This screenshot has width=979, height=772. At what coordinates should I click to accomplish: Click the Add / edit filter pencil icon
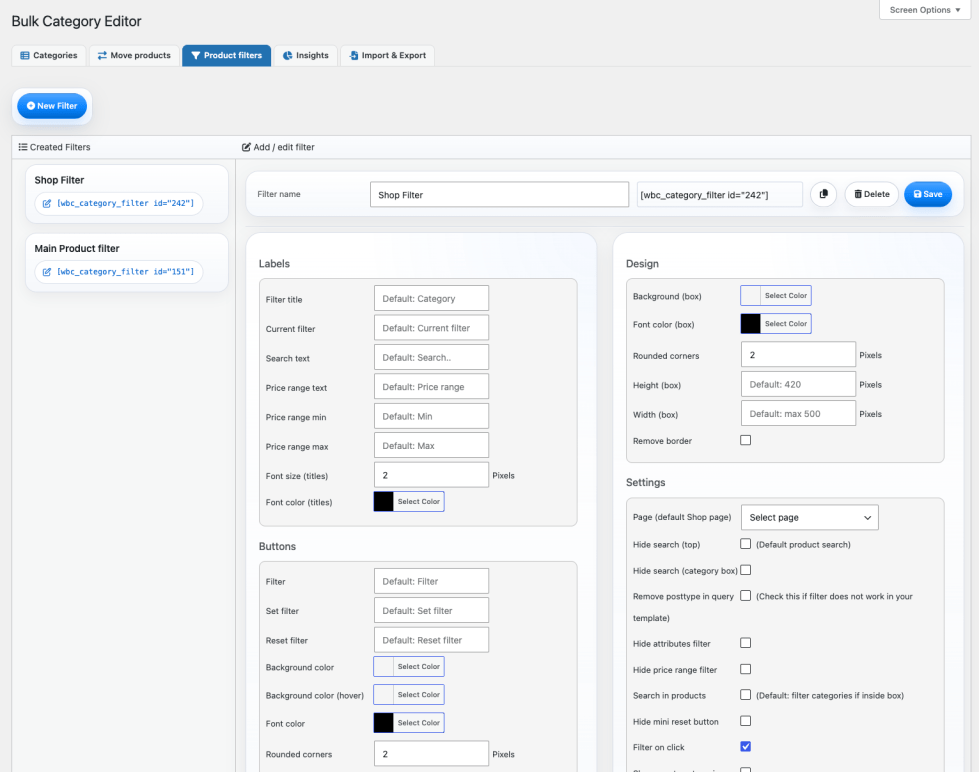[x=246, y=147]
